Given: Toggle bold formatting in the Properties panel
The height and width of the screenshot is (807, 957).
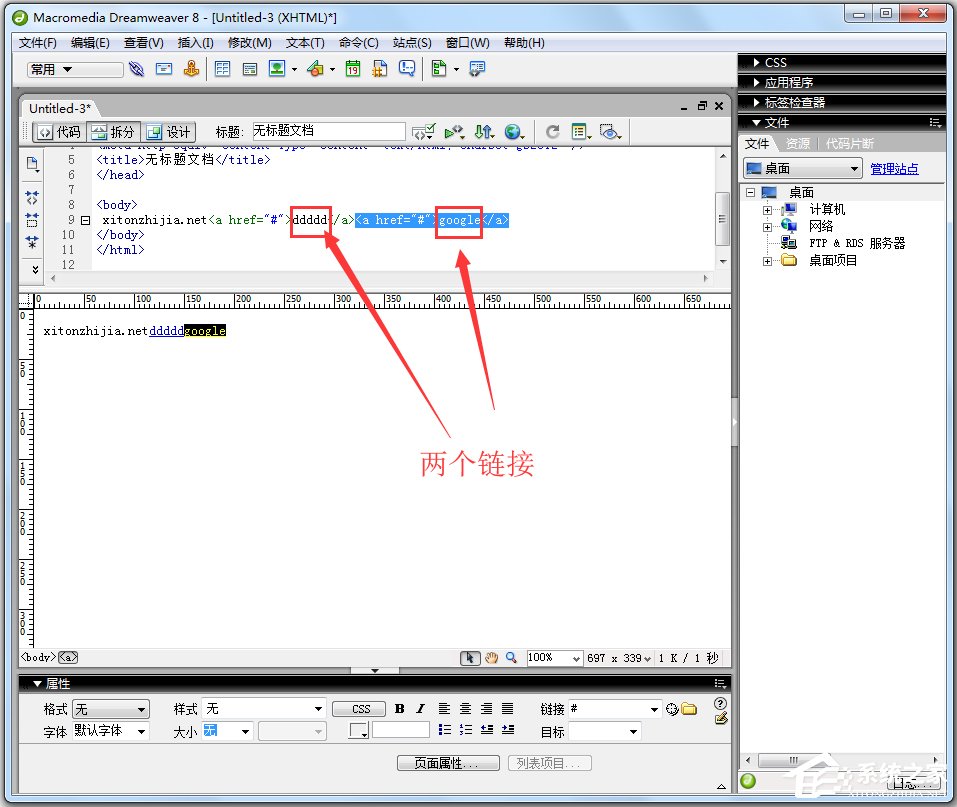Looking at the screenshot, I should point(399,709).
